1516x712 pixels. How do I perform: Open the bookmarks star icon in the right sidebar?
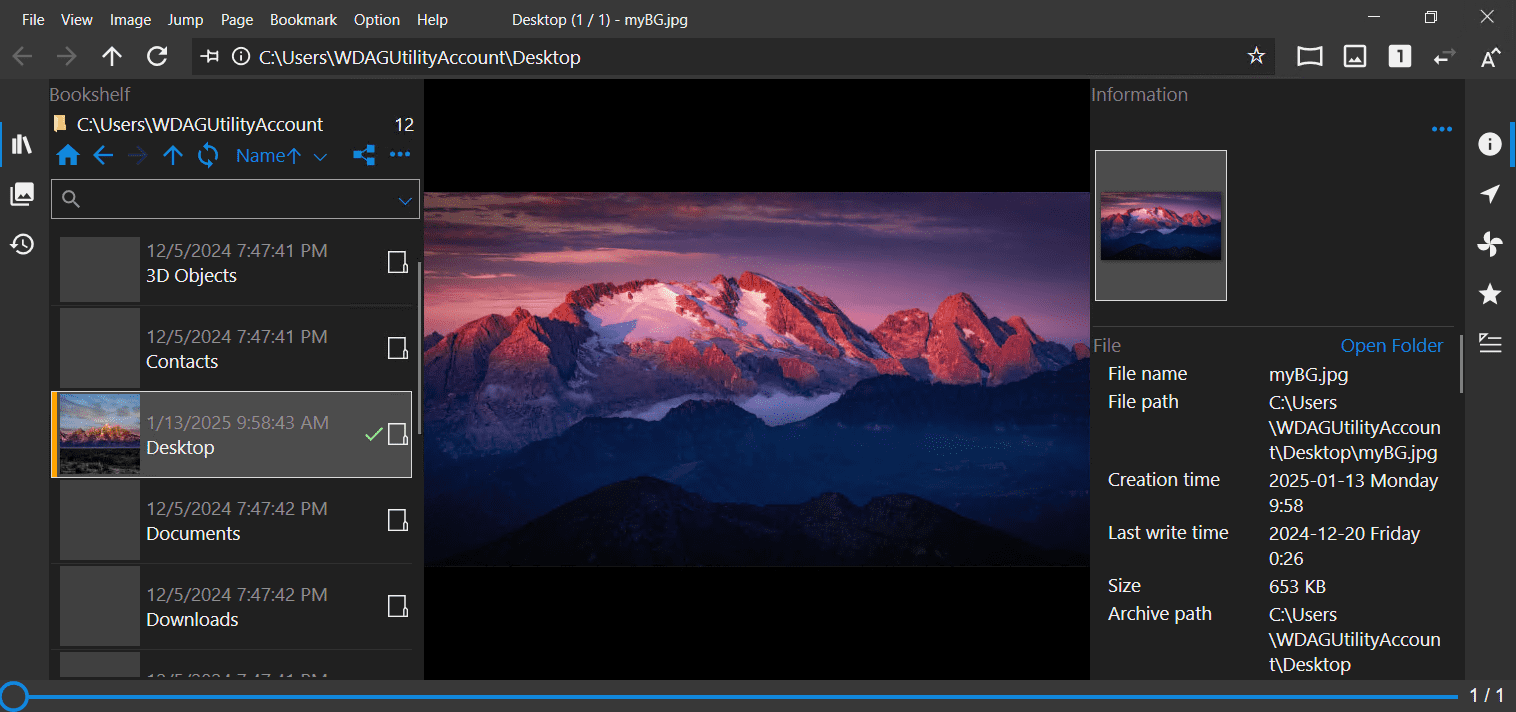coord(1490,294)
